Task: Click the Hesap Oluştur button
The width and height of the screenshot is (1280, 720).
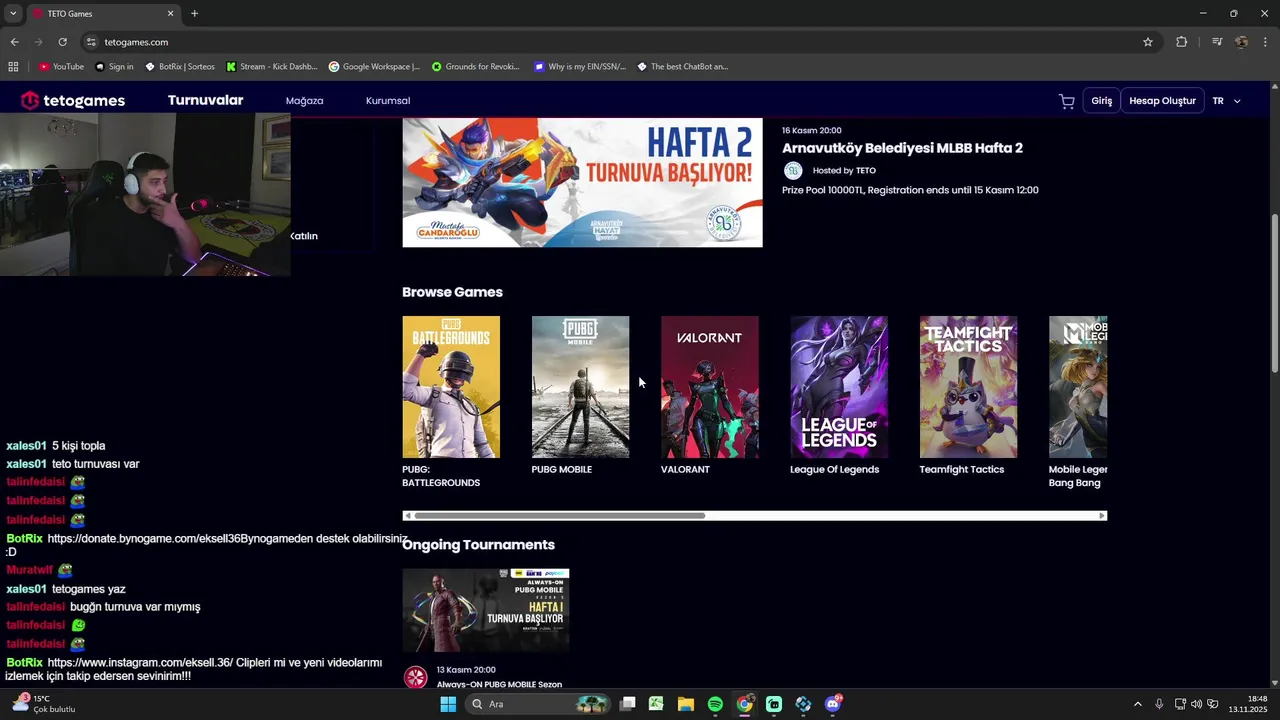Action: click(1162, 101)
